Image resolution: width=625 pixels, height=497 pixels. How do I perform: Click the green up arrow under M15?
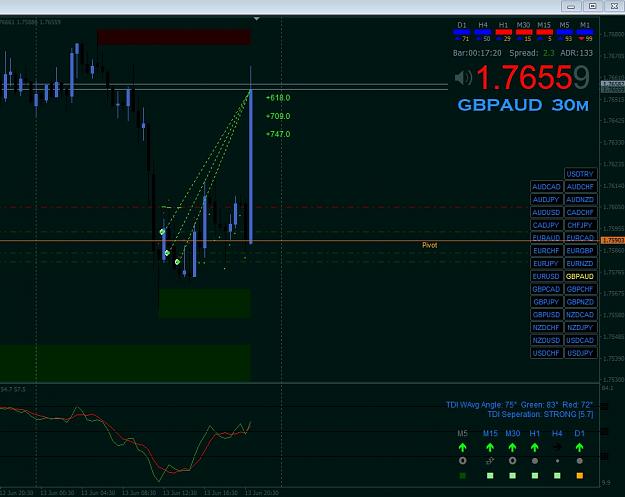click(490, 447)
